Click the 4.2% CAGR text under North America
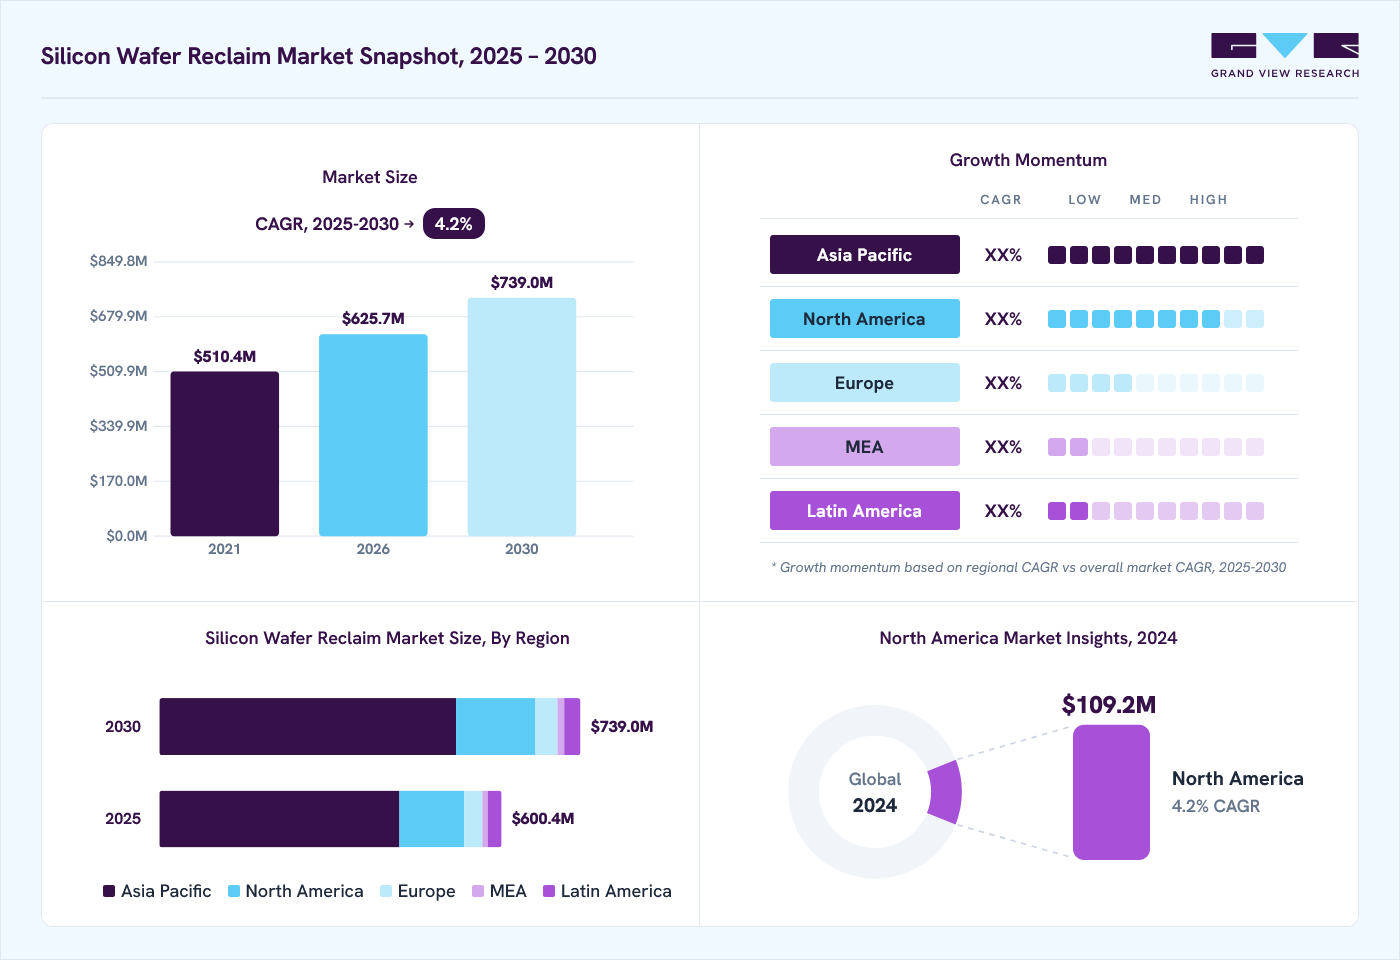 pos(1216,806)
